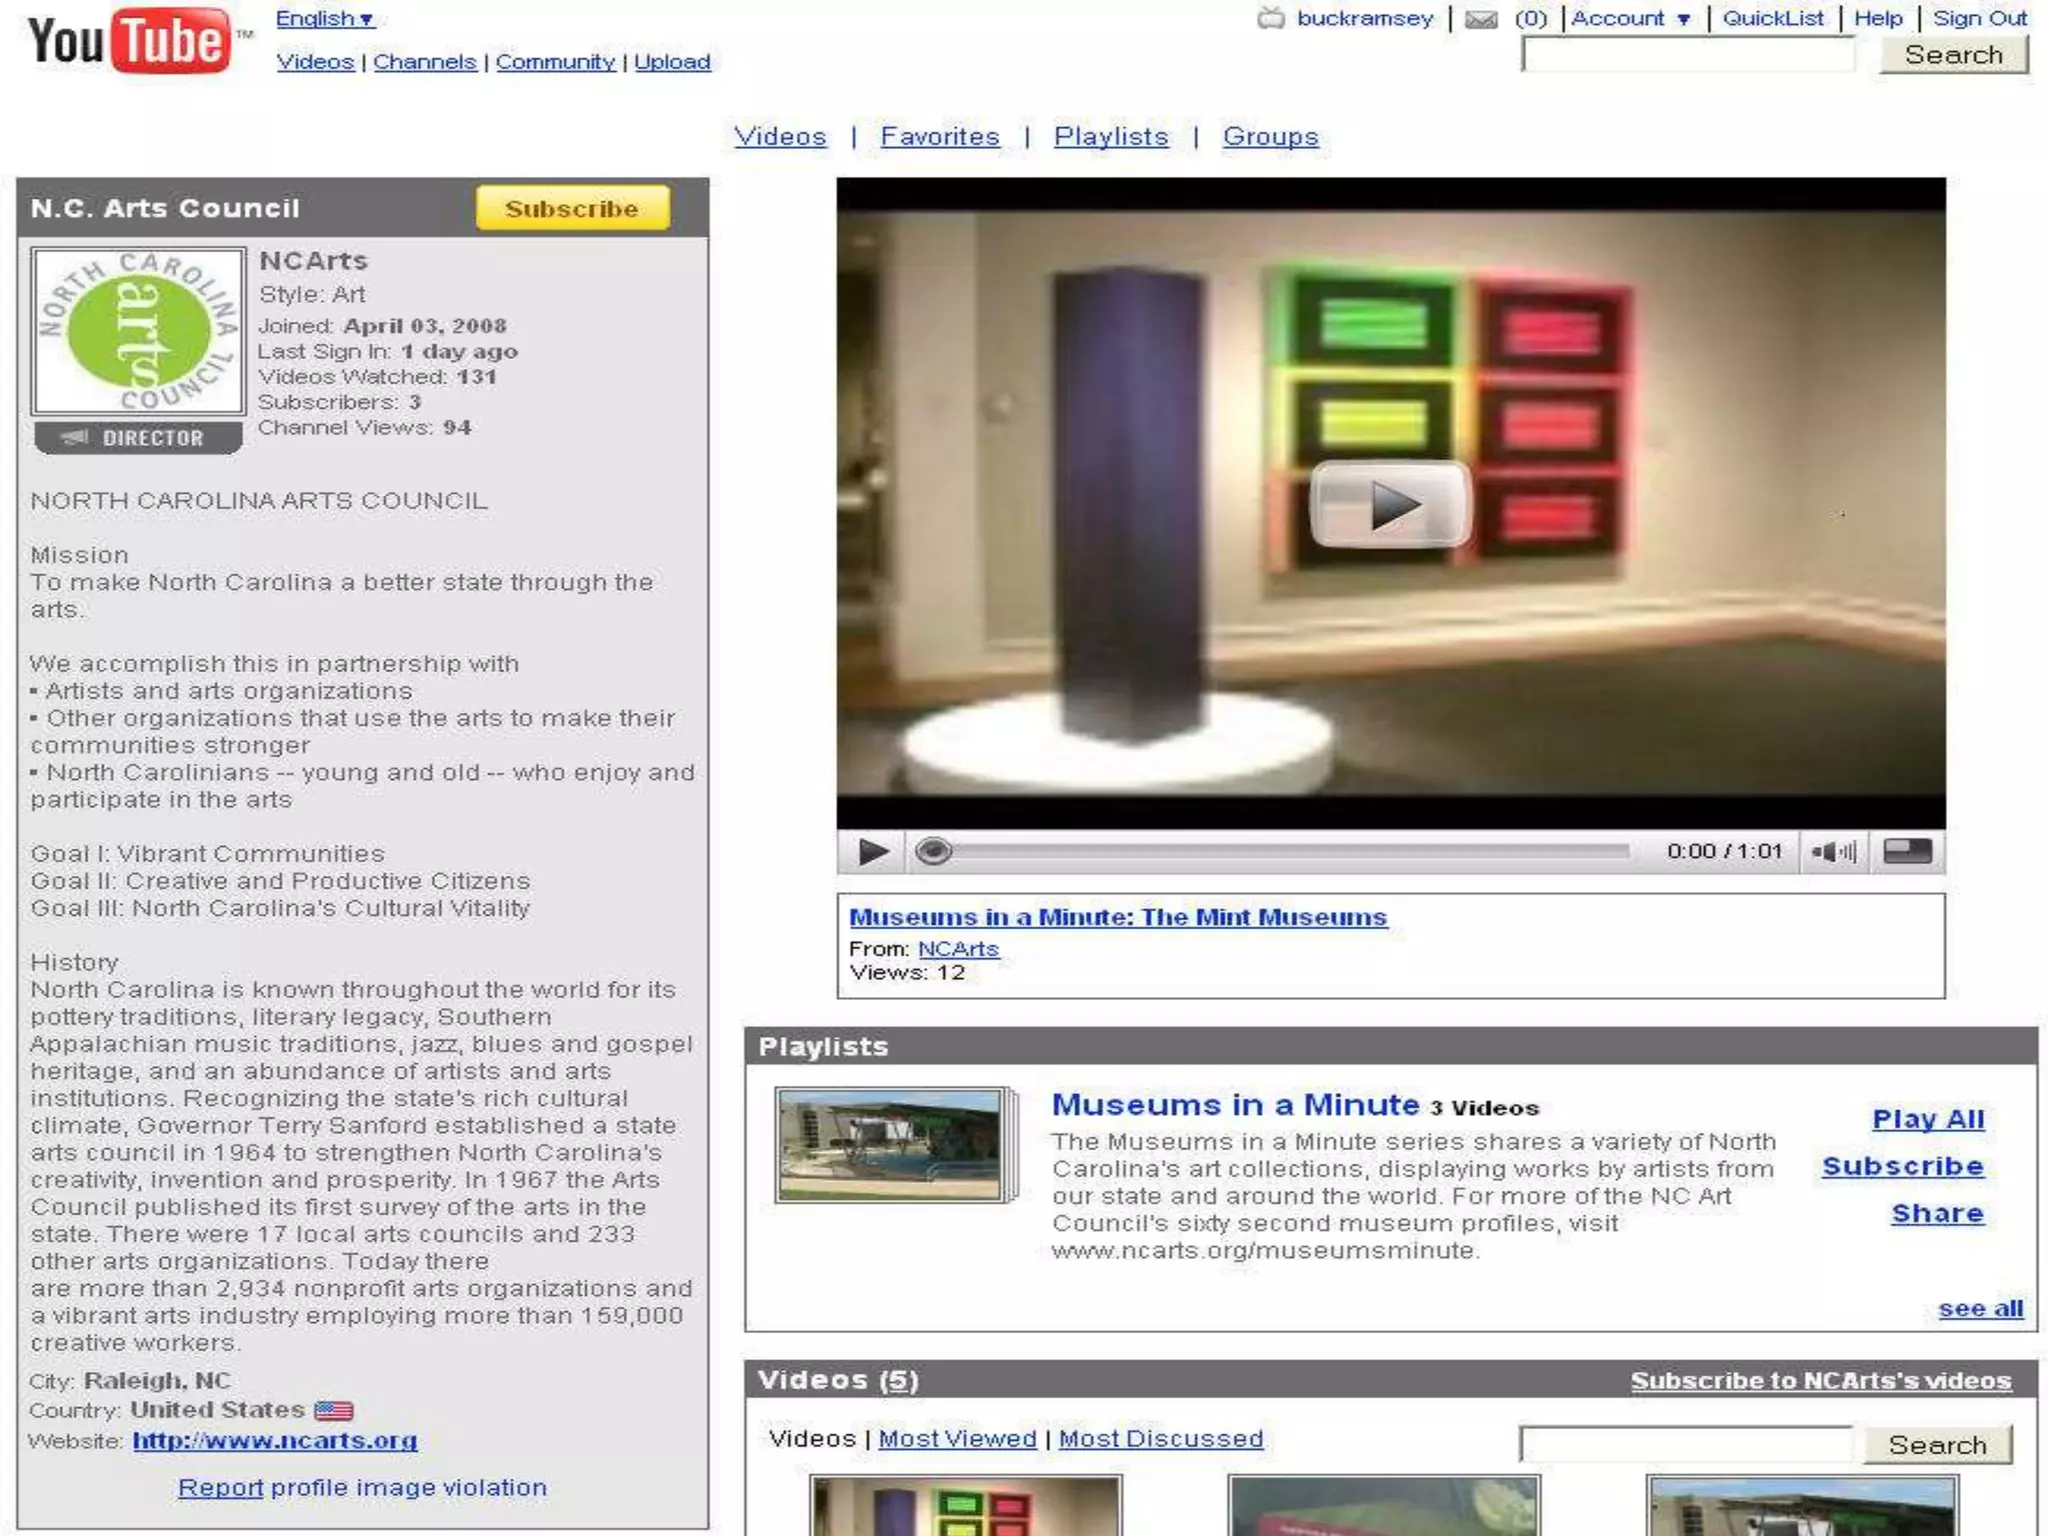
Task: Click the Director badge under the profile image
Action: [x=138, y=438]
